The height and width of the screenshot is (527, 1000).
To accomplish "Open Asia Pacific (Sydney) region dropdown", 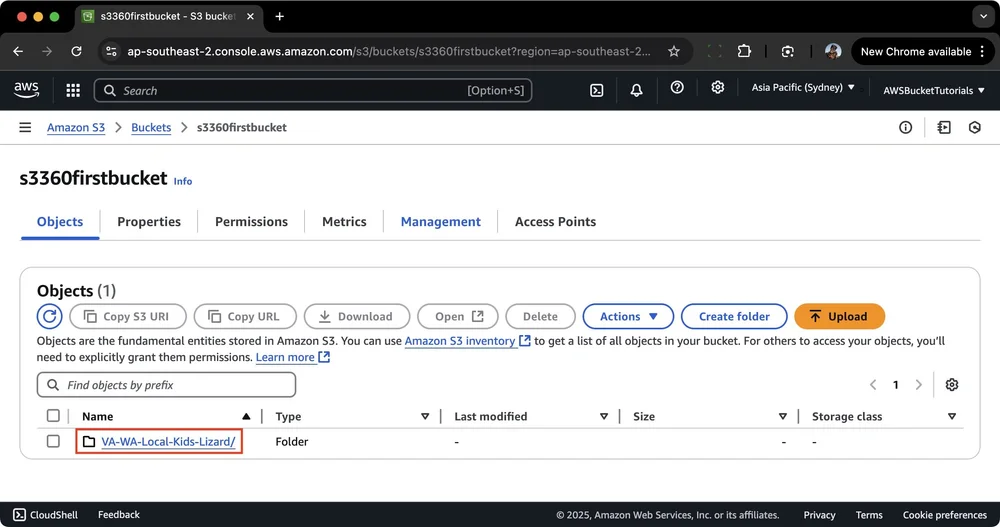I will point(803,87).
